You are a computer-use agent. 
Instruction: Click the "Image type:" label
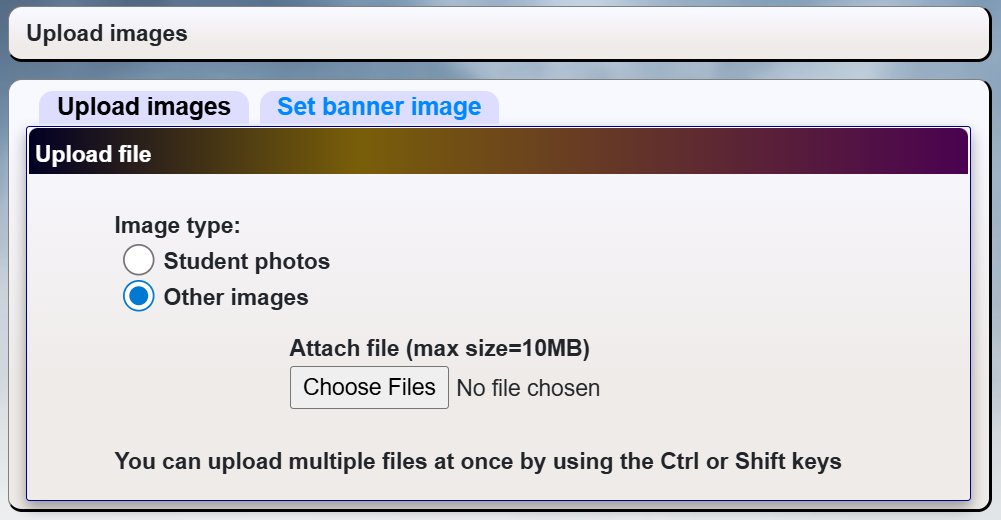click(x=177, y=226)
